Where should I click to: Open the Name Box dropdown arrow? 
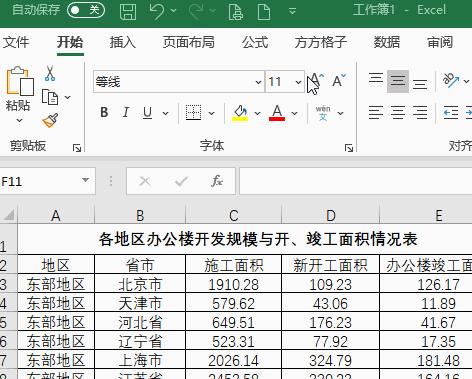click(86, 180)
